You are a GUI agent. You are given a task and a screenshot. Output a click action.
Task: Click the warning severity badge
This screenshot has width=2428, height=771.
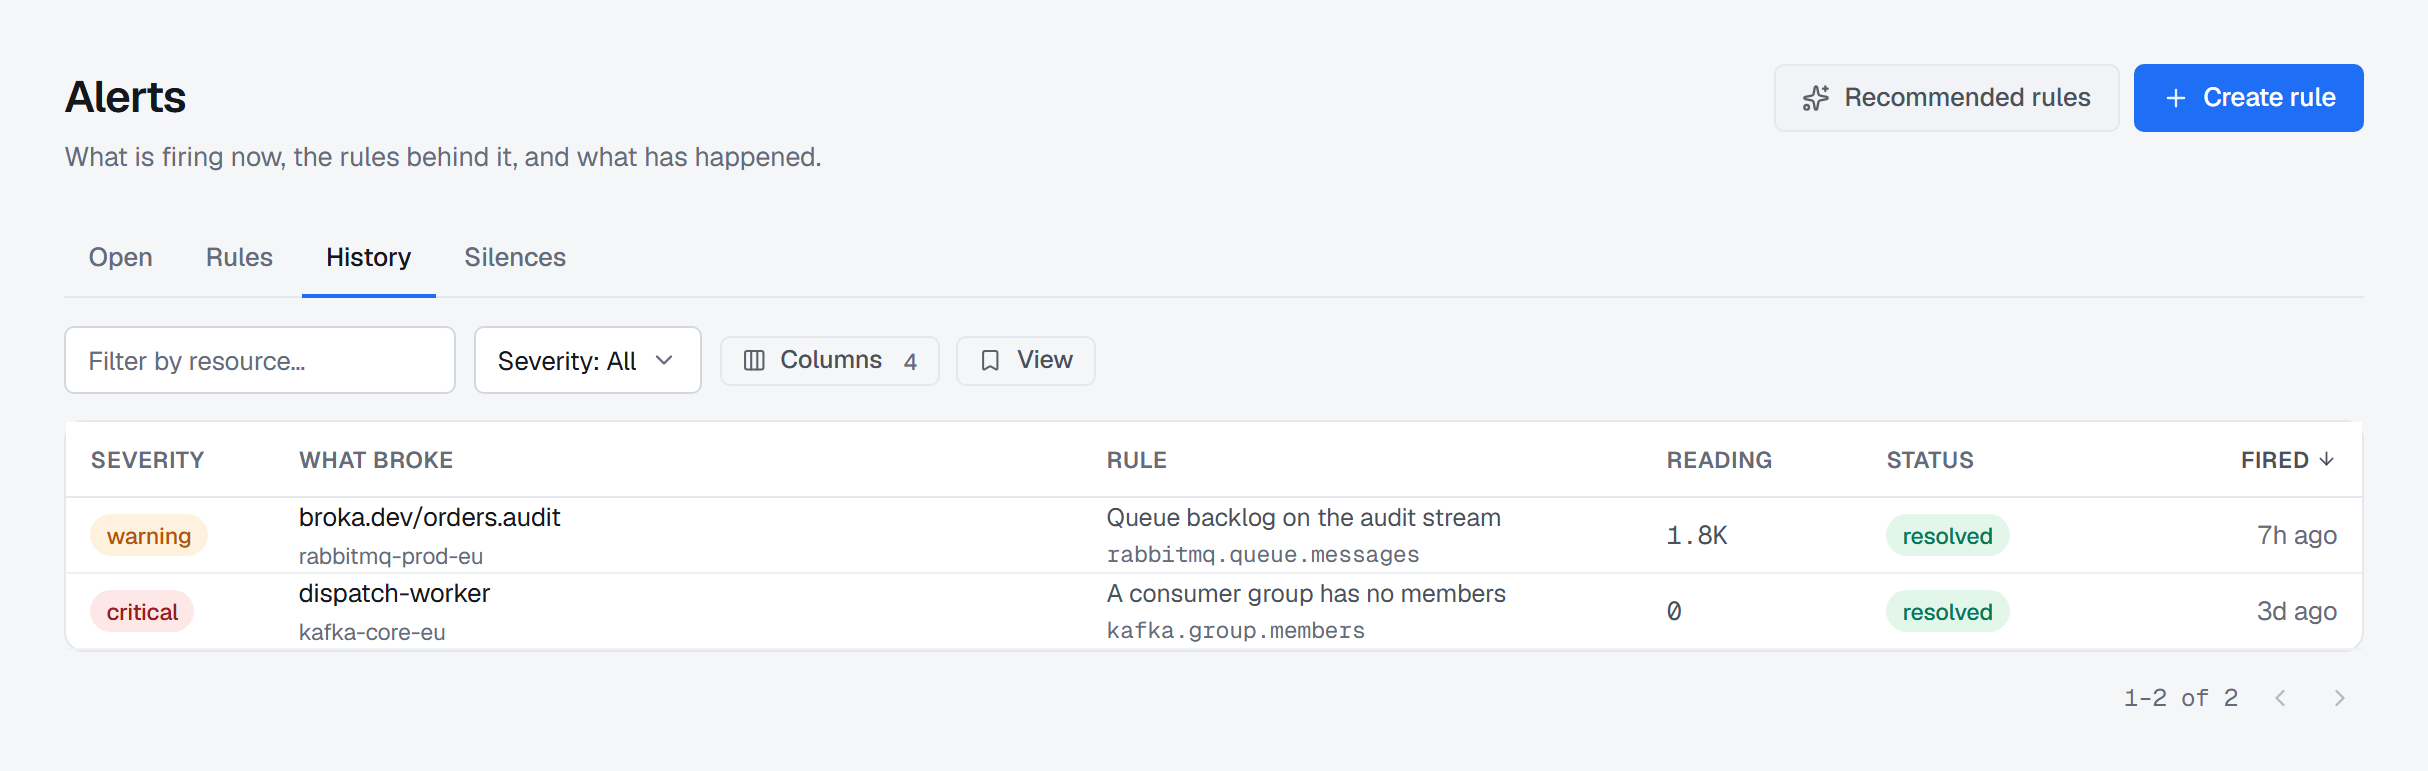click(x=149, y=536)
